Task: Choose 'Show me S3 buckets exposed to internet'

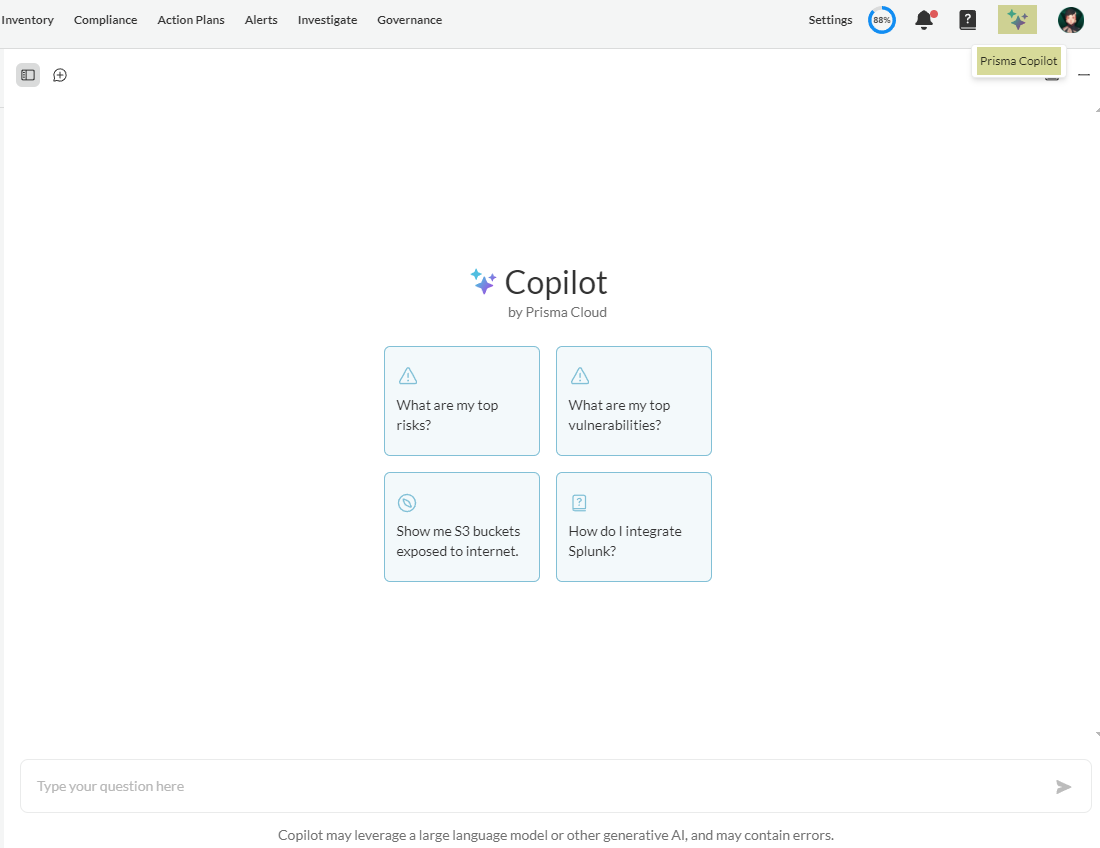Action: (462, 527)
